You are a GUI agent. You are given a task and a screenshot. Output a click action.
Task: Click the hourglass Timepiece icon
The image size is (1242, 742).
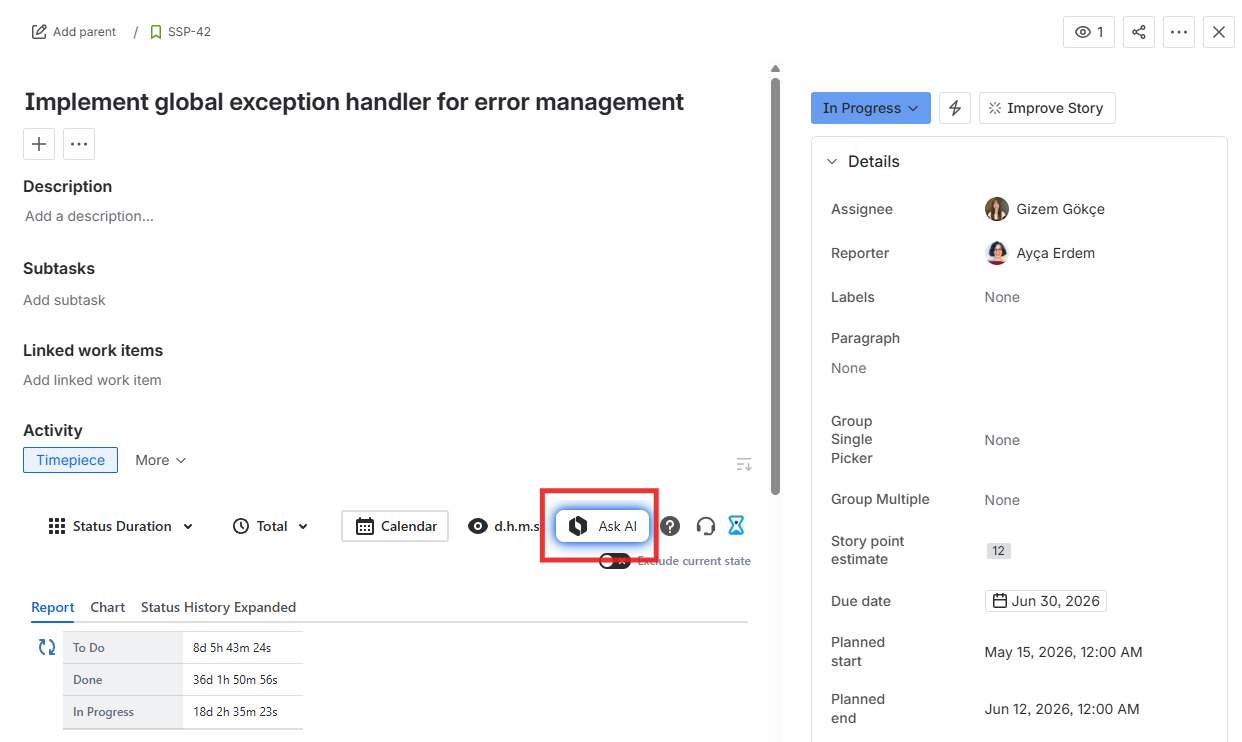pos(736,525)
